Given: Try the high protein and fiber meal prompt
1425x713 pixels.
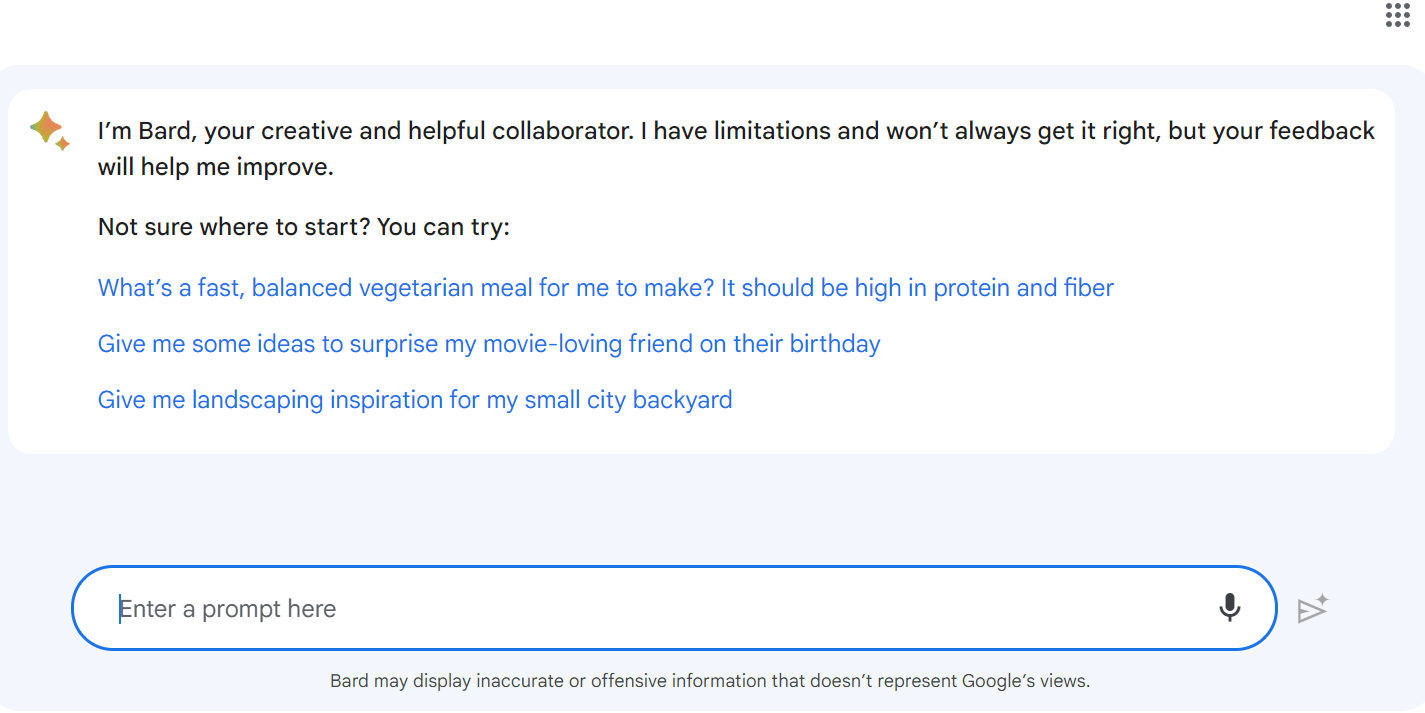Looking at the screenshot, I should pos(605,288).
